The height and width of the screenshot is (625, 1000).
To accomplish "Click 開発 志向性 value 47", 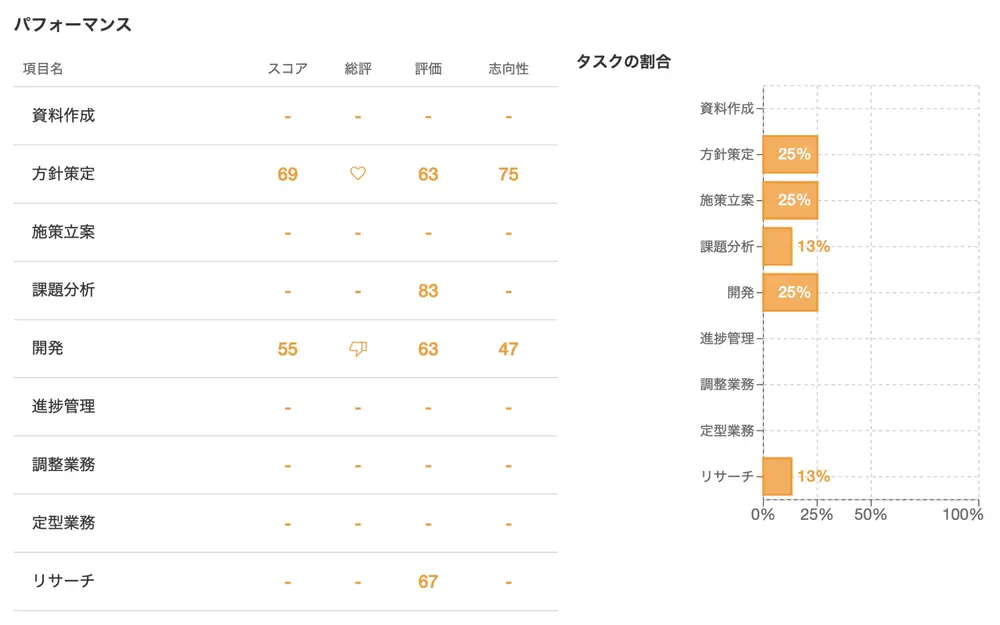I will [508, 349].
